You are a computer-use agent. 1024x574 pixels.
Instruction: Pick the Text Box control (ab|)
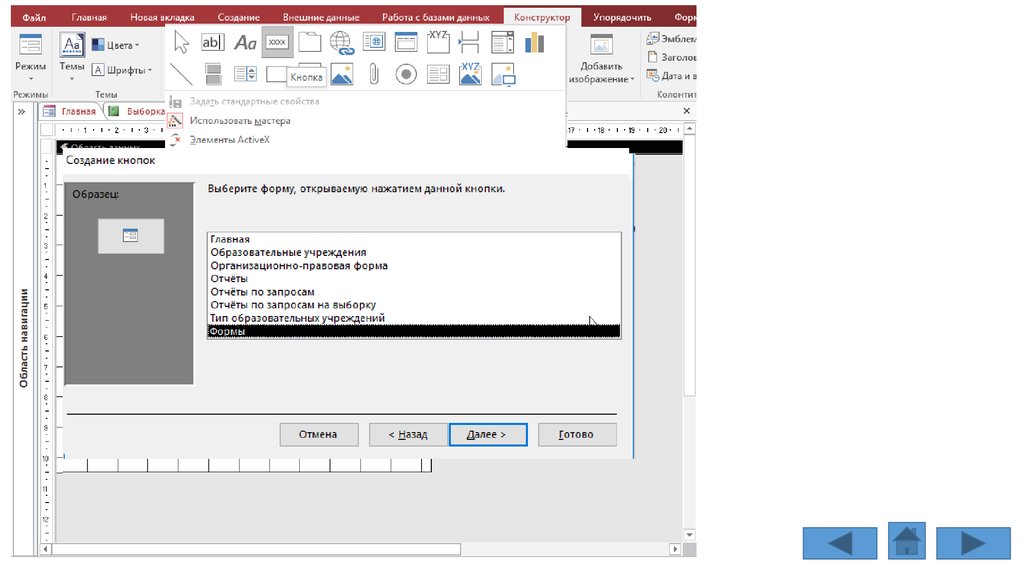pyautogui.click(x=212, y=42)
